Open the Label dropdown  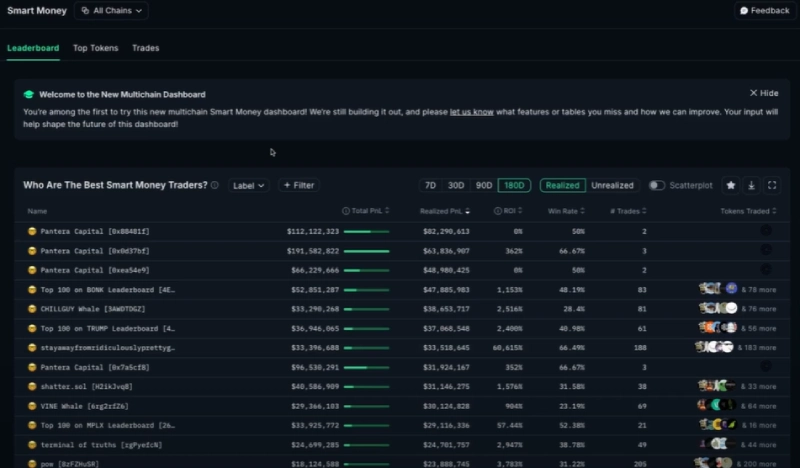click(248, 185)
